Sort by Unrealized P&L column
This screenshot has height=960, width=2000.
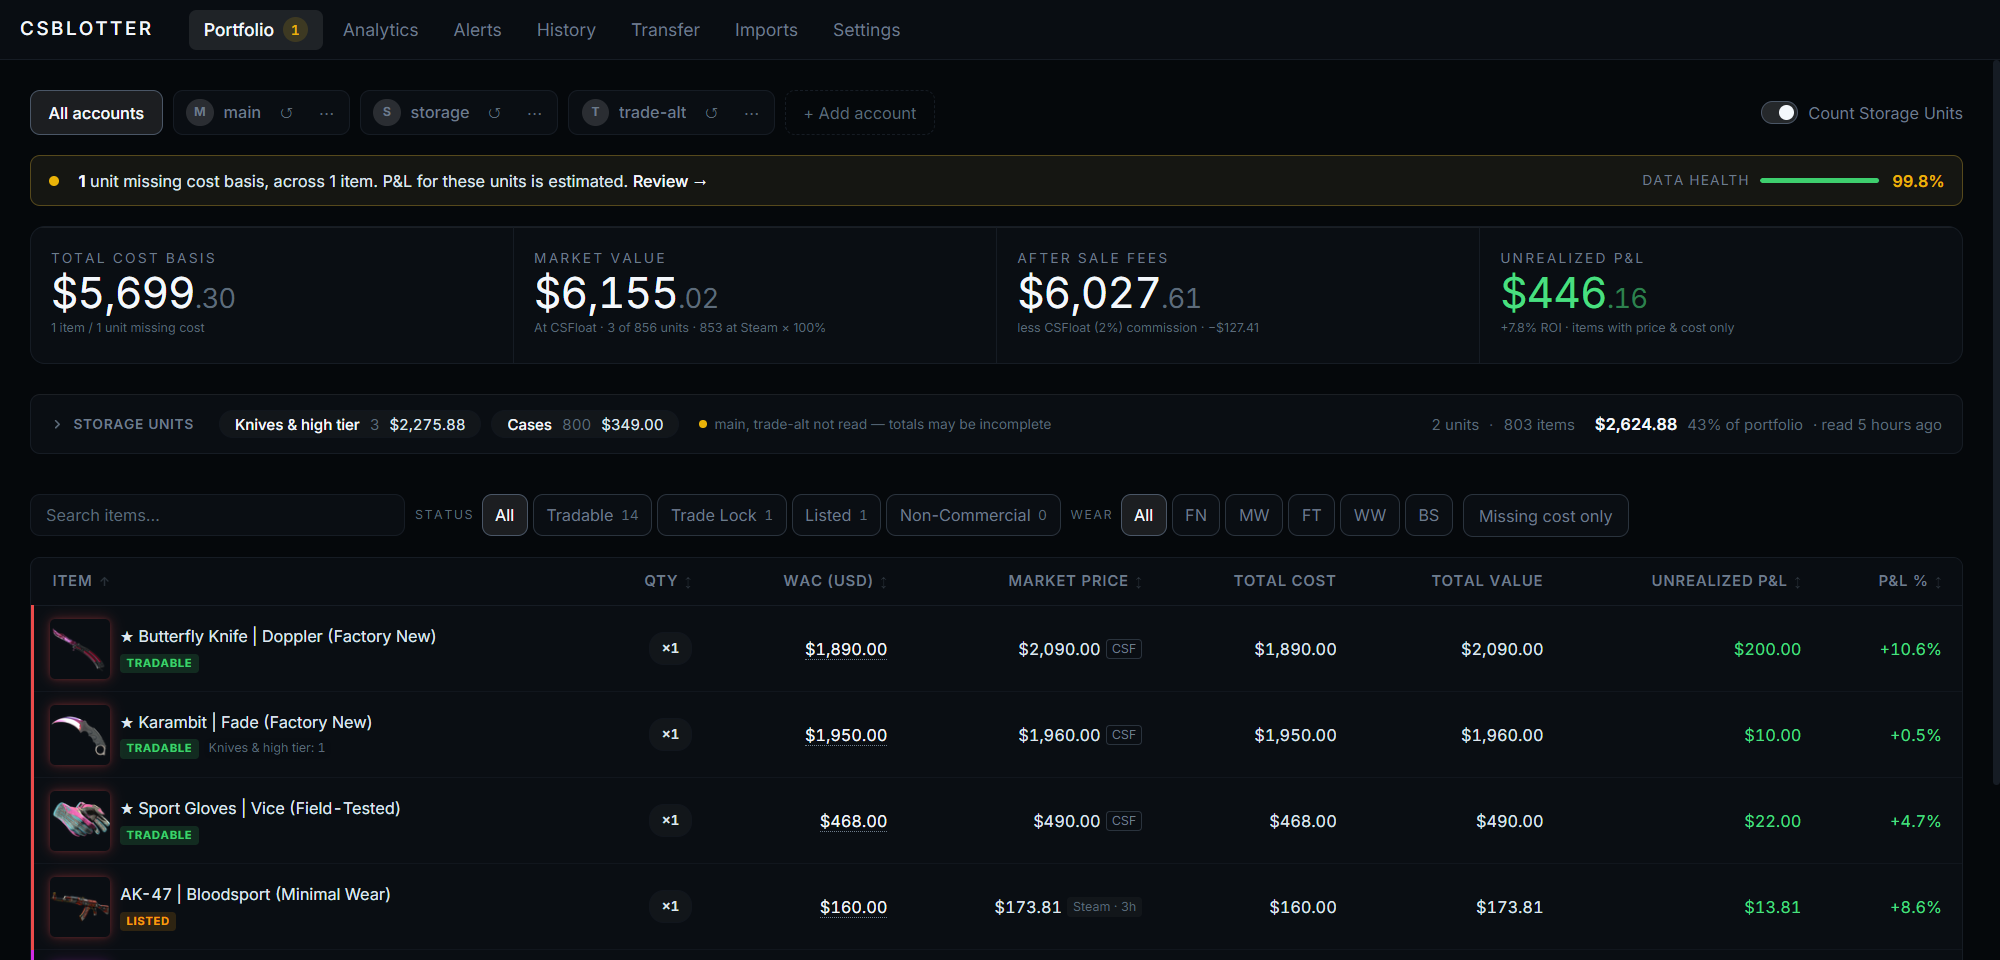click(x=1726, y=581)
